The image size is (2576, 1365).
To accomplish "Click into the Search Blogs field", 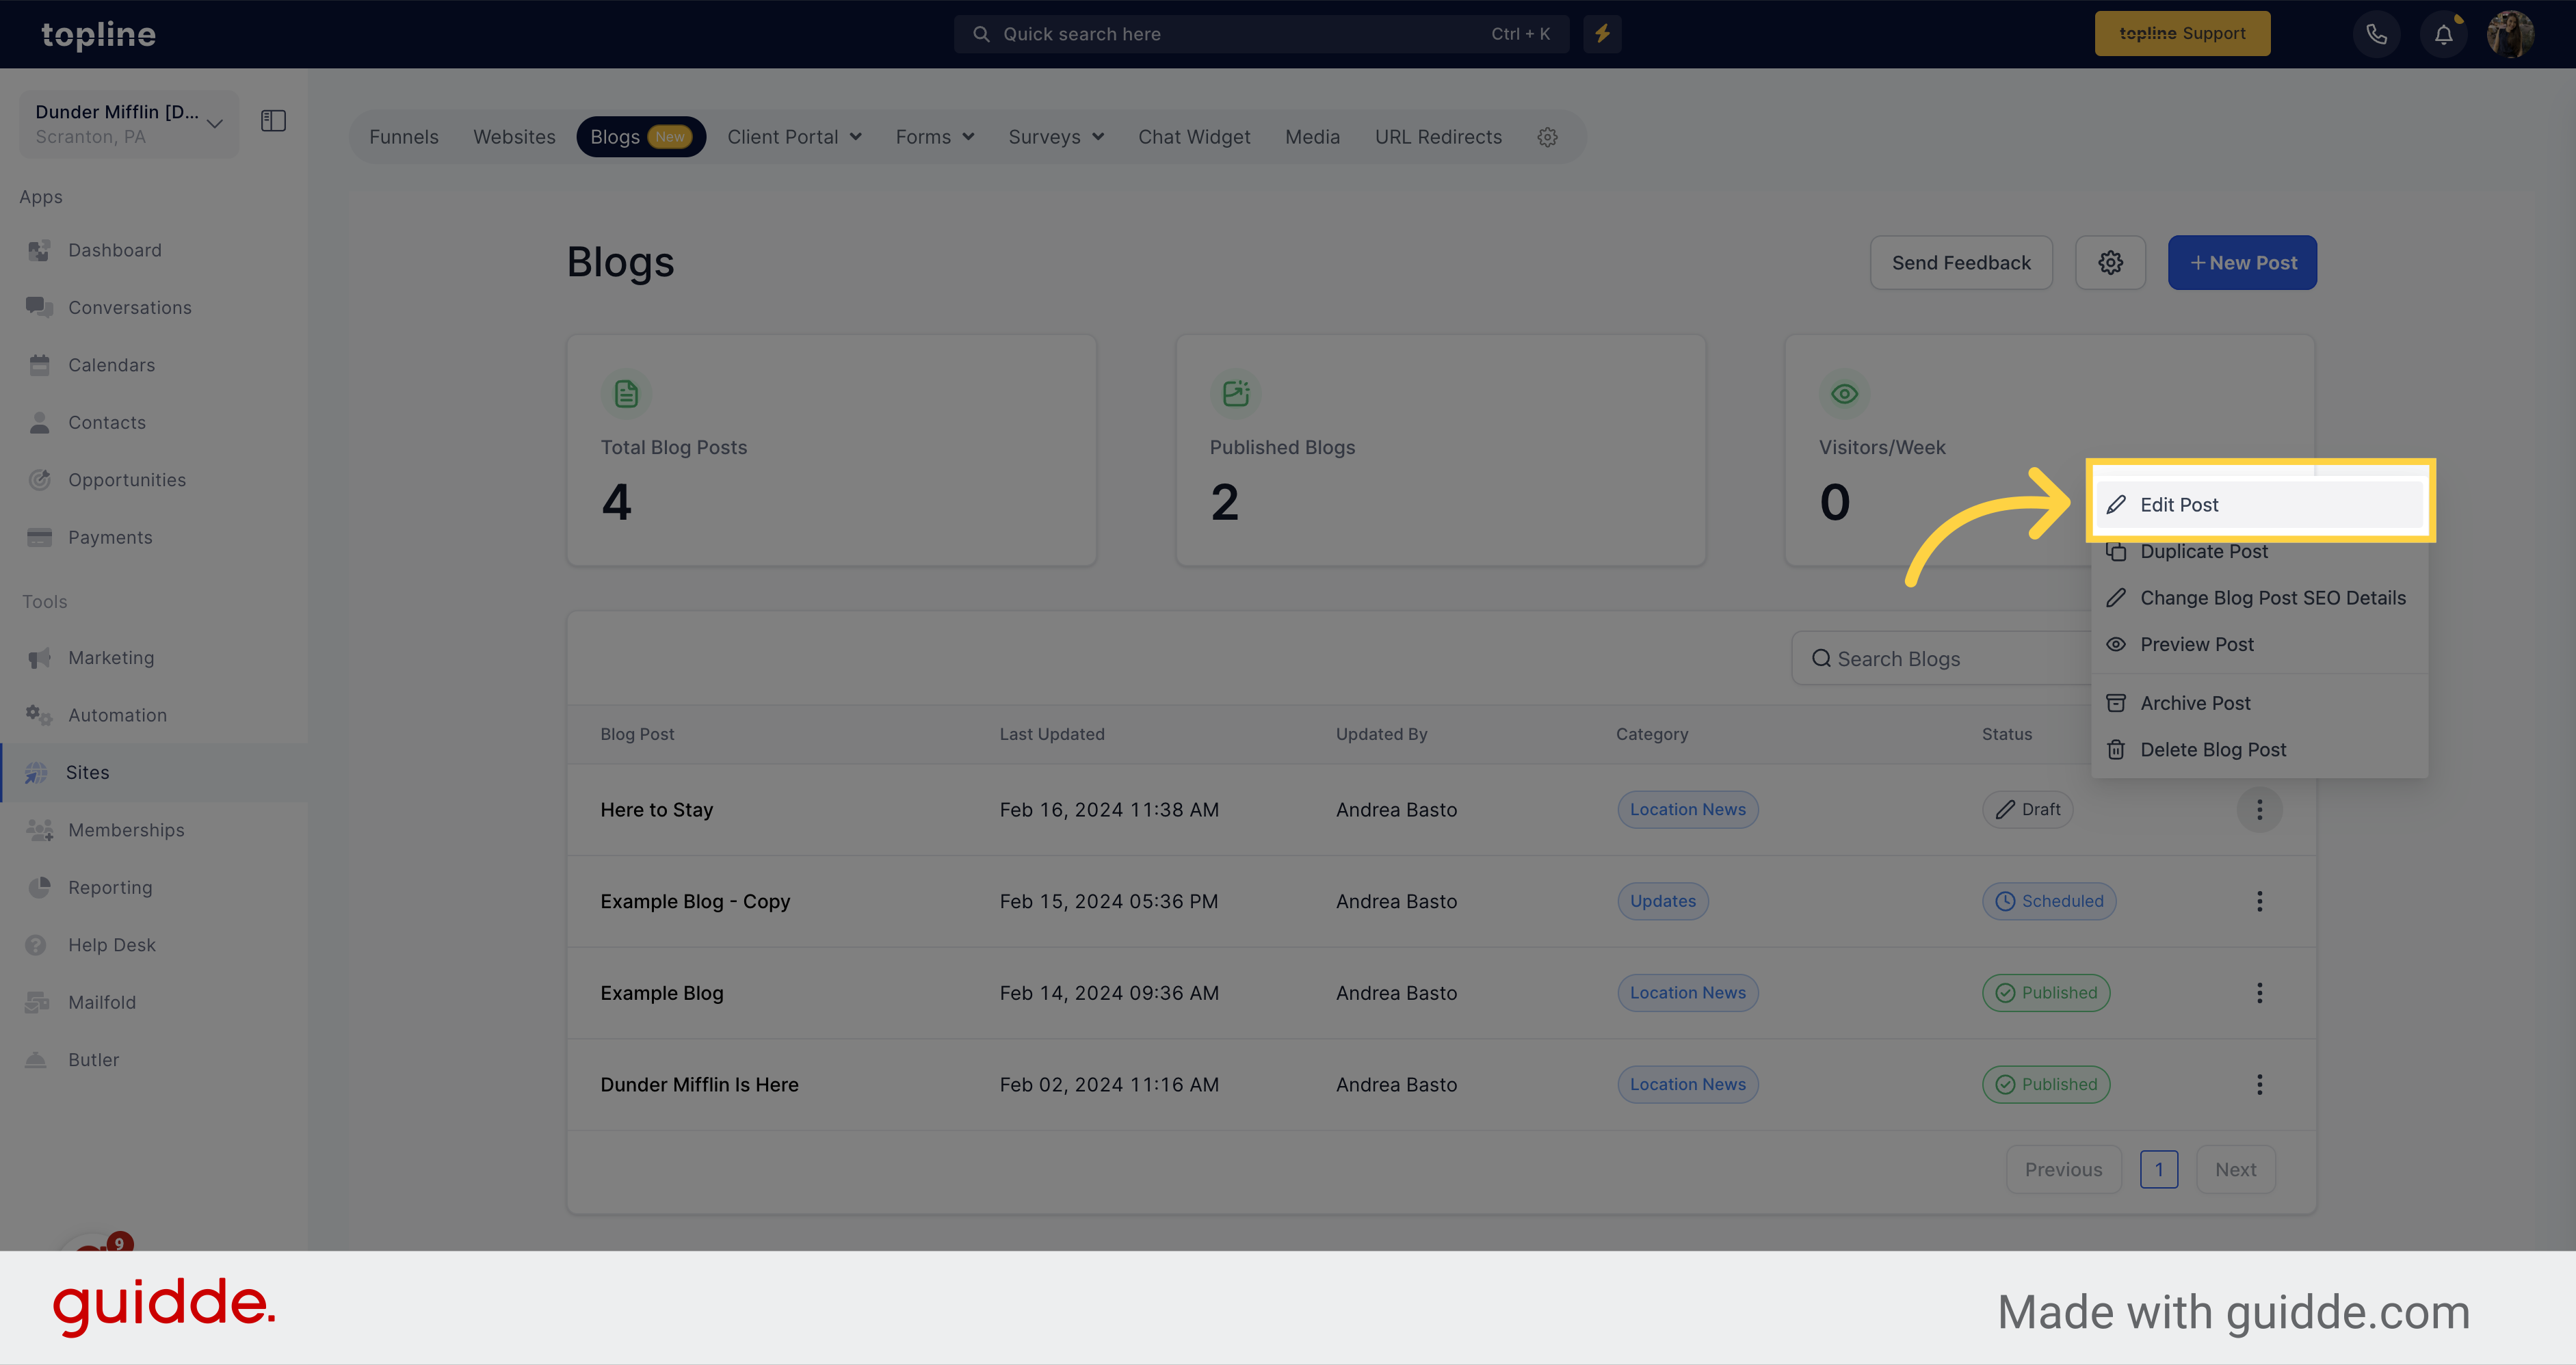I will pyautogui.click(x=1940, y=659).
